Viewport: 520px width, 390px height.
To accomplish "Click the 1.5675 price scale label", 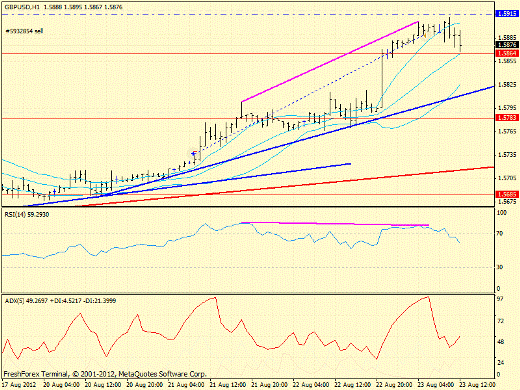I will tap(507, 201).
